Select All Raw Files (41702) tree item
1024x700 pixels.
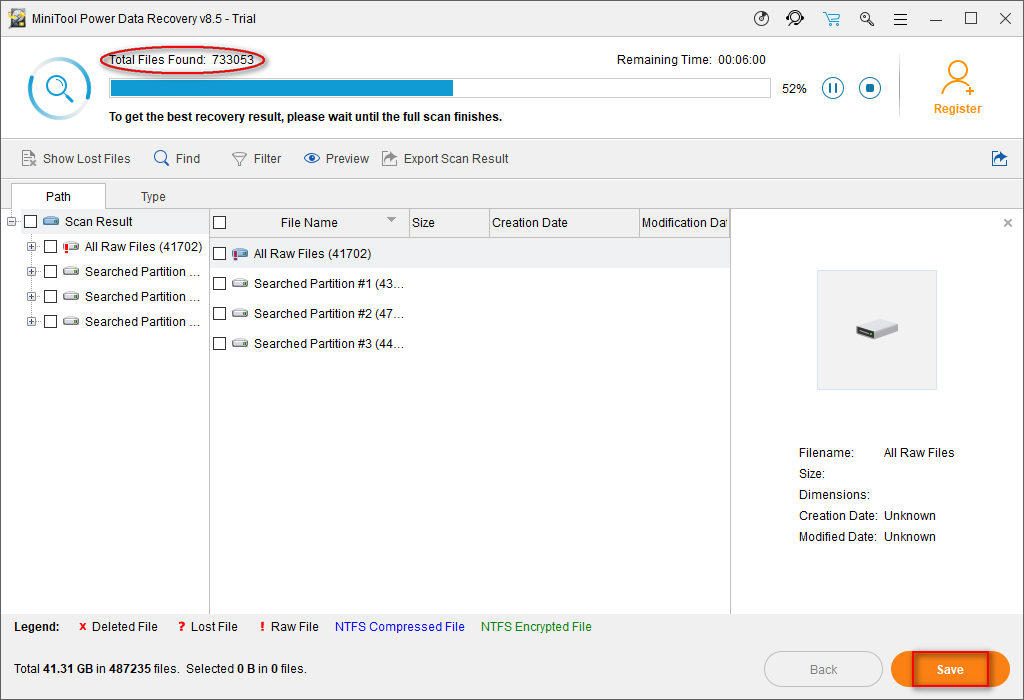click(144, 247)
